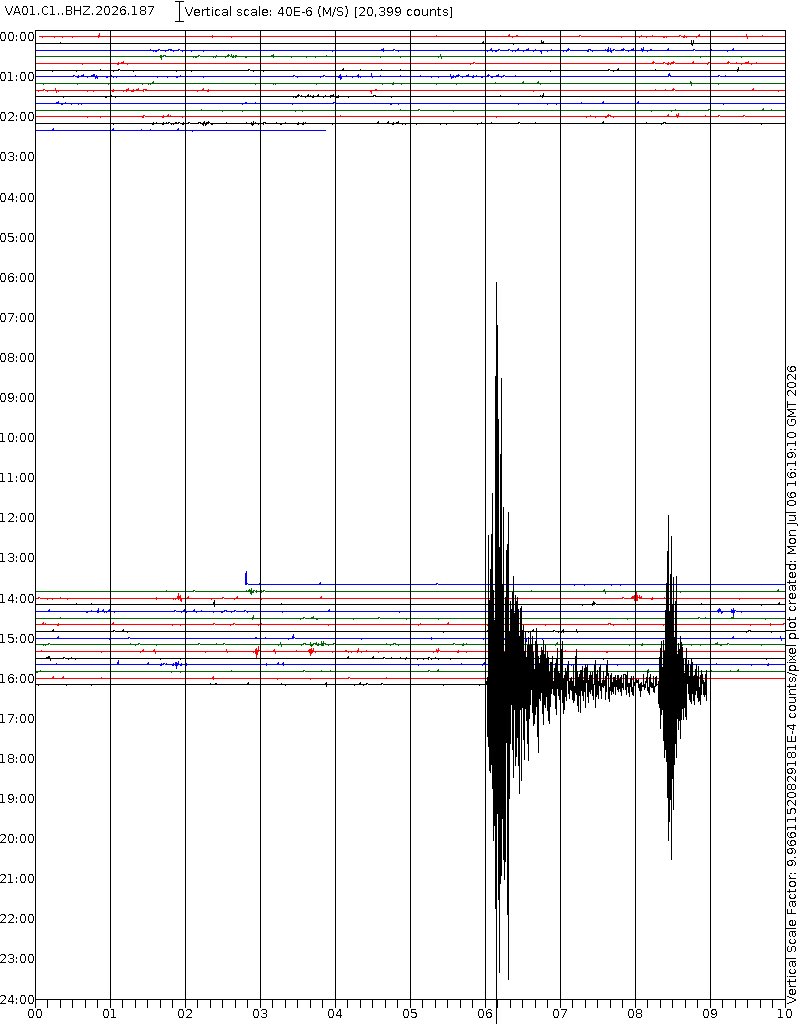The image size is (800, 1024).
Task: Select the 12:00 hour label
Action: point(18,518)
